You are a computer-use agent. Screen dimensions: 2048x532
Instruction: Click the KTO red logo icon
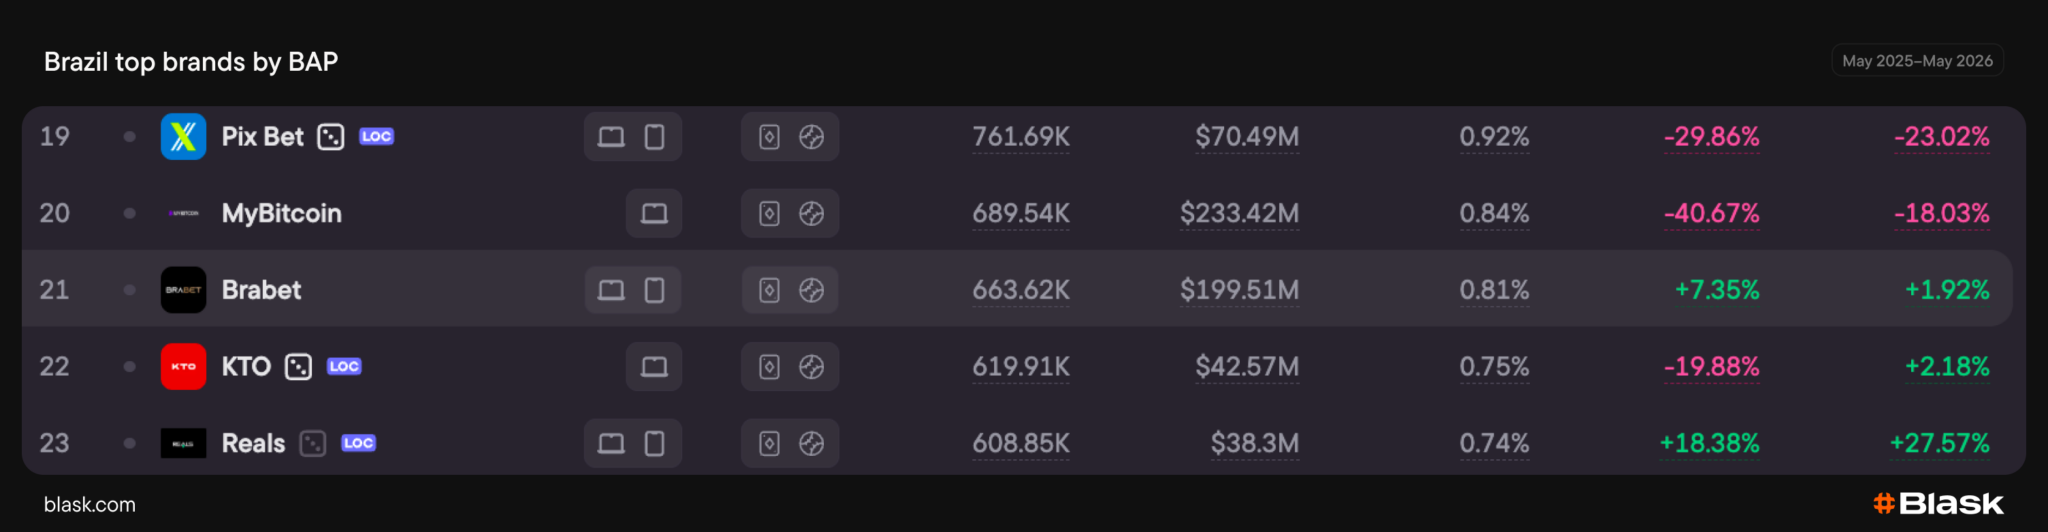(x=183, y=367)
